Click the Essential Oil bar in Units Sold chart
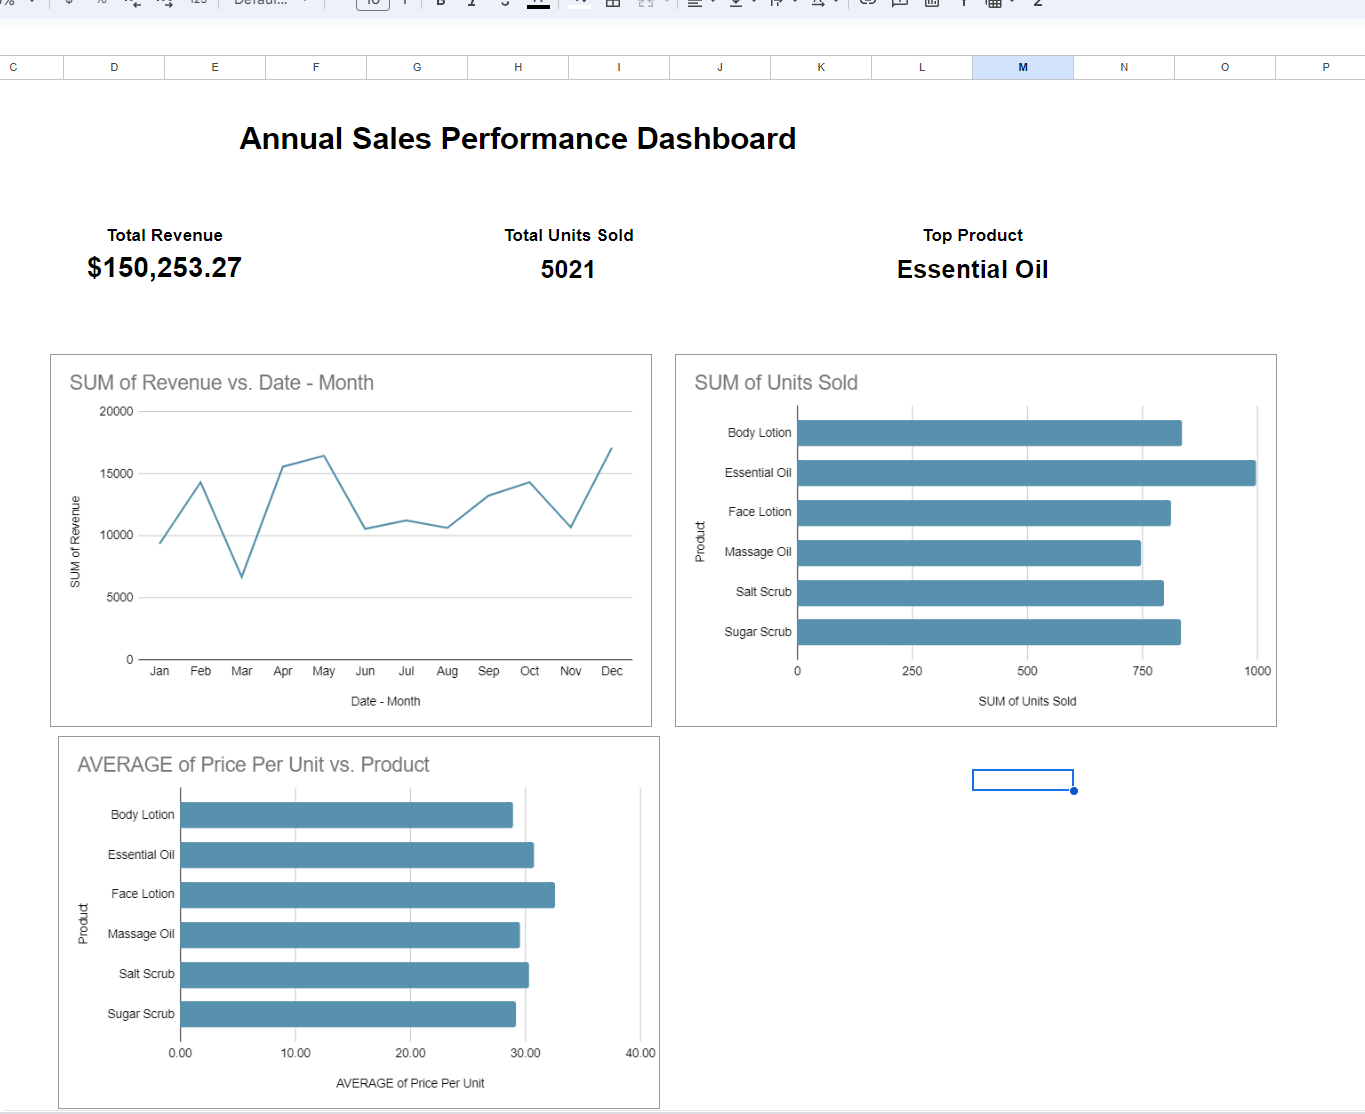The width and height of the screenshot is (1365, 1114). (x=1026, y=473)
